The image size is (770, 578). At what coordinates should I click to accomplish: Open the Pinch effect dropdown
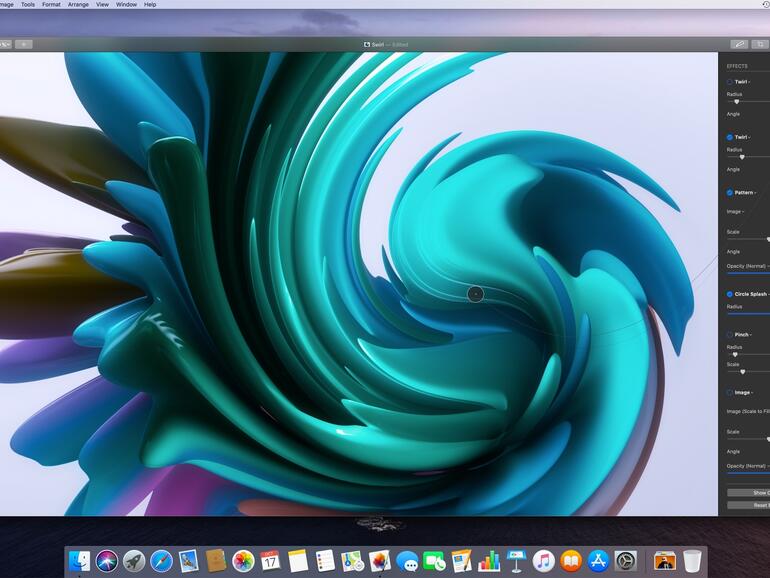pos(743,335)
